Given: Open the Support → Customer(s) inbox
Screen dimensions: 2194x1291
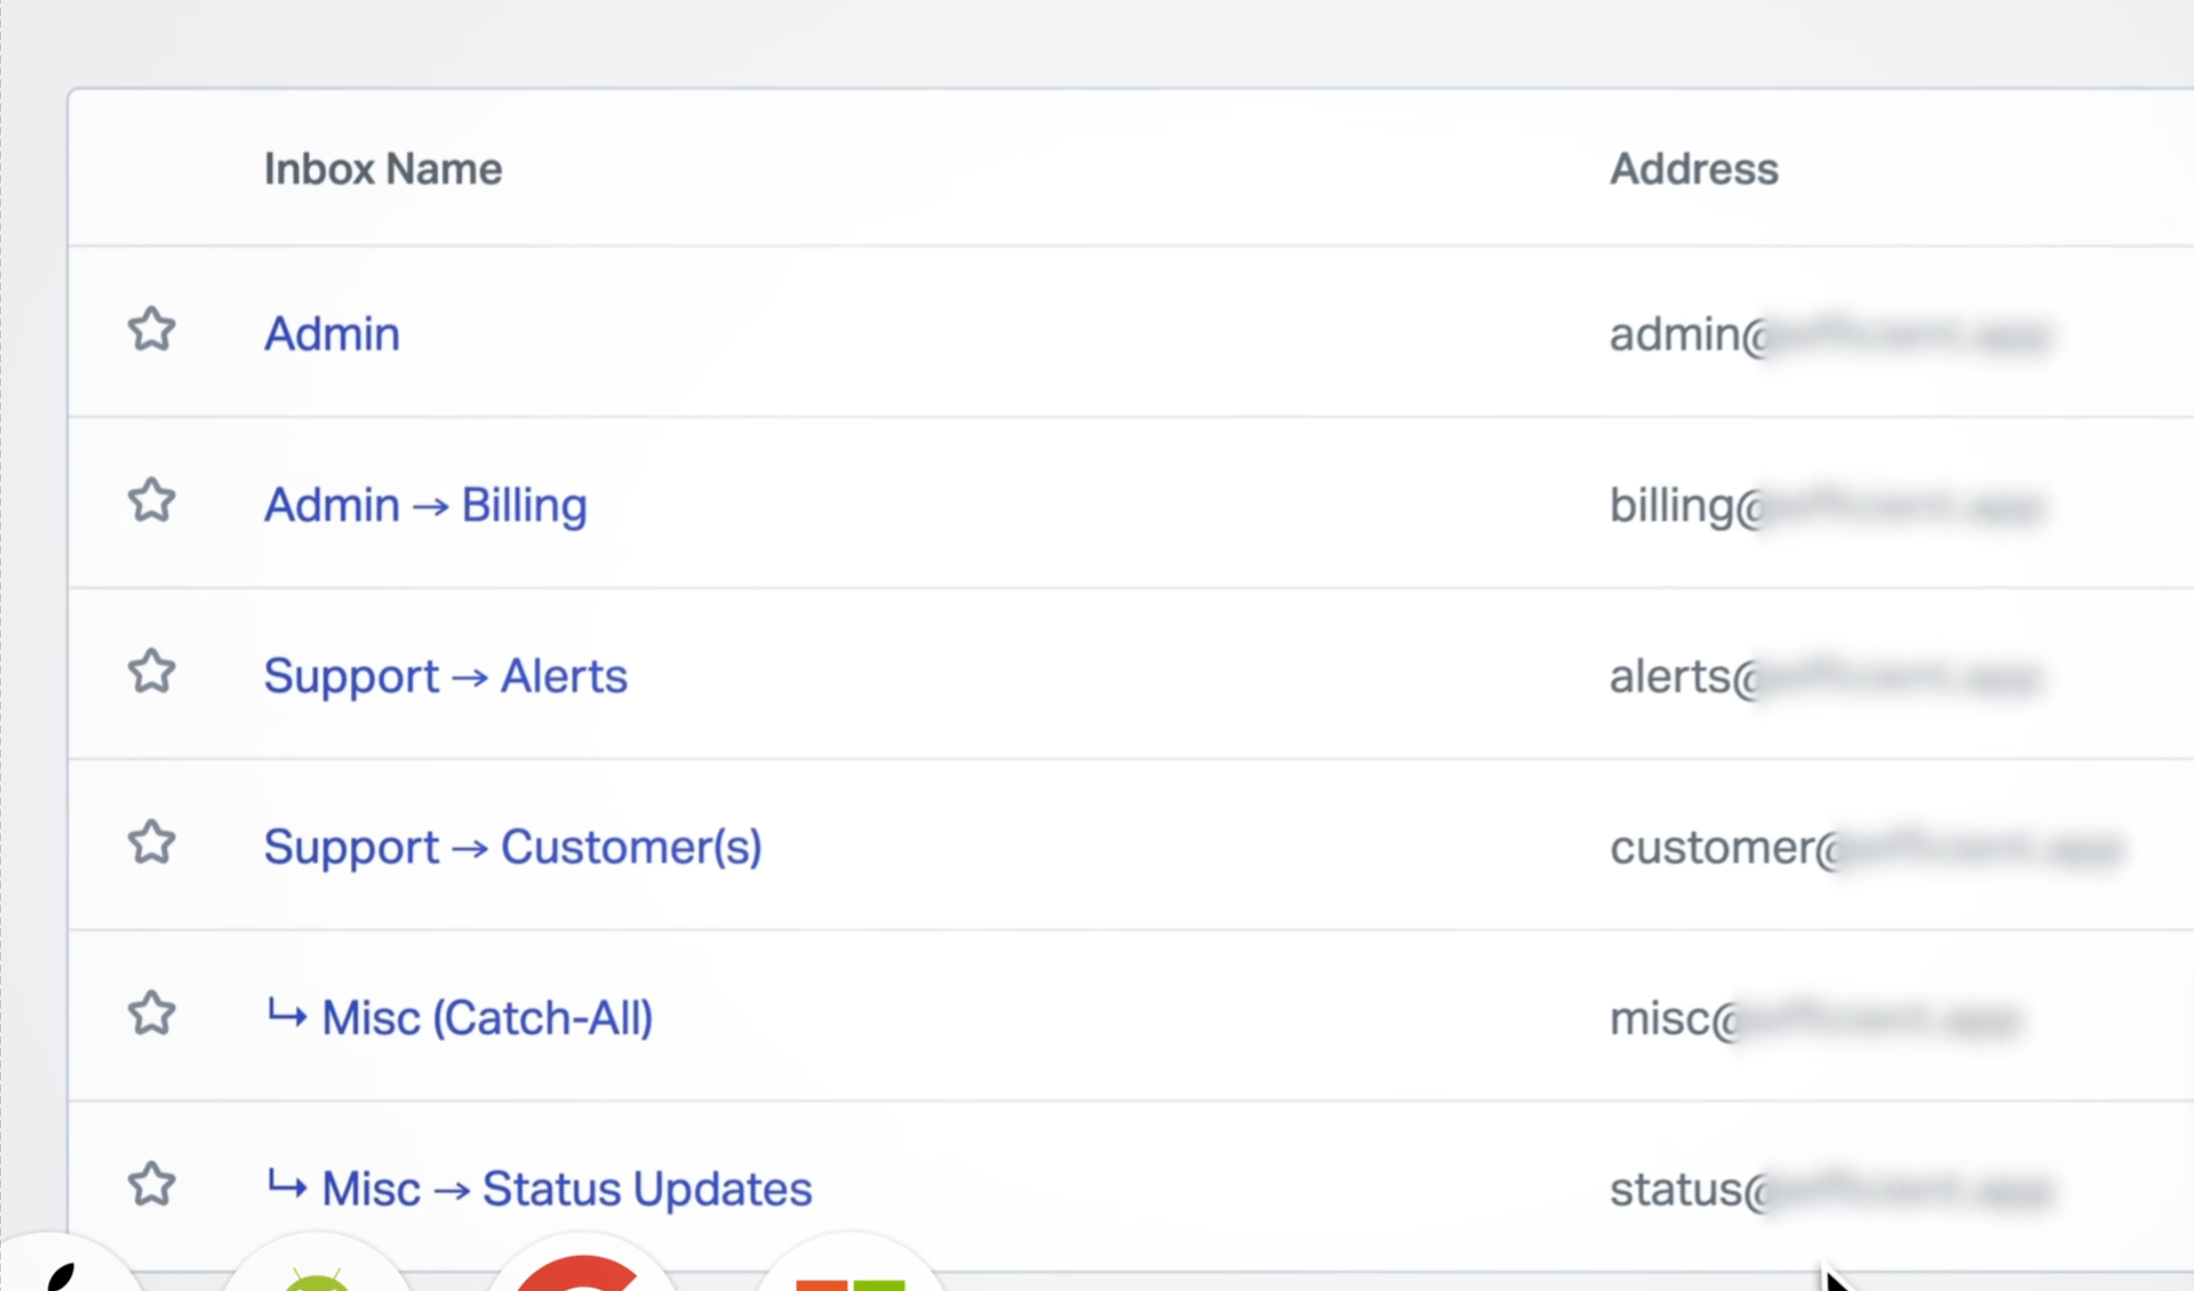Looking at the screenshot, I should (513, 846).
